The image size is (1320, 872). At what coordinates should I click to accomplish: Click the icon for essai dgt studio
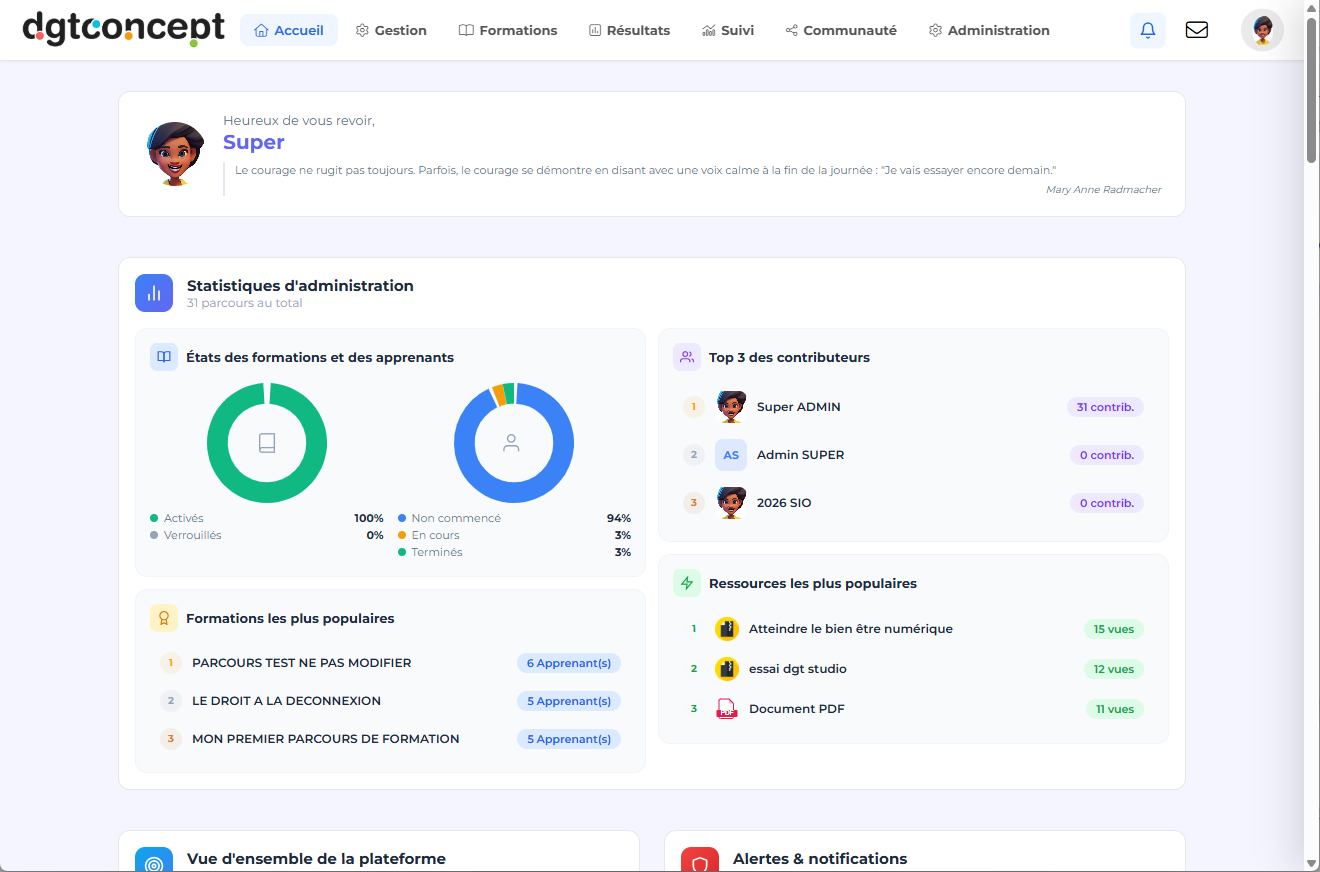tap(727, 669)
